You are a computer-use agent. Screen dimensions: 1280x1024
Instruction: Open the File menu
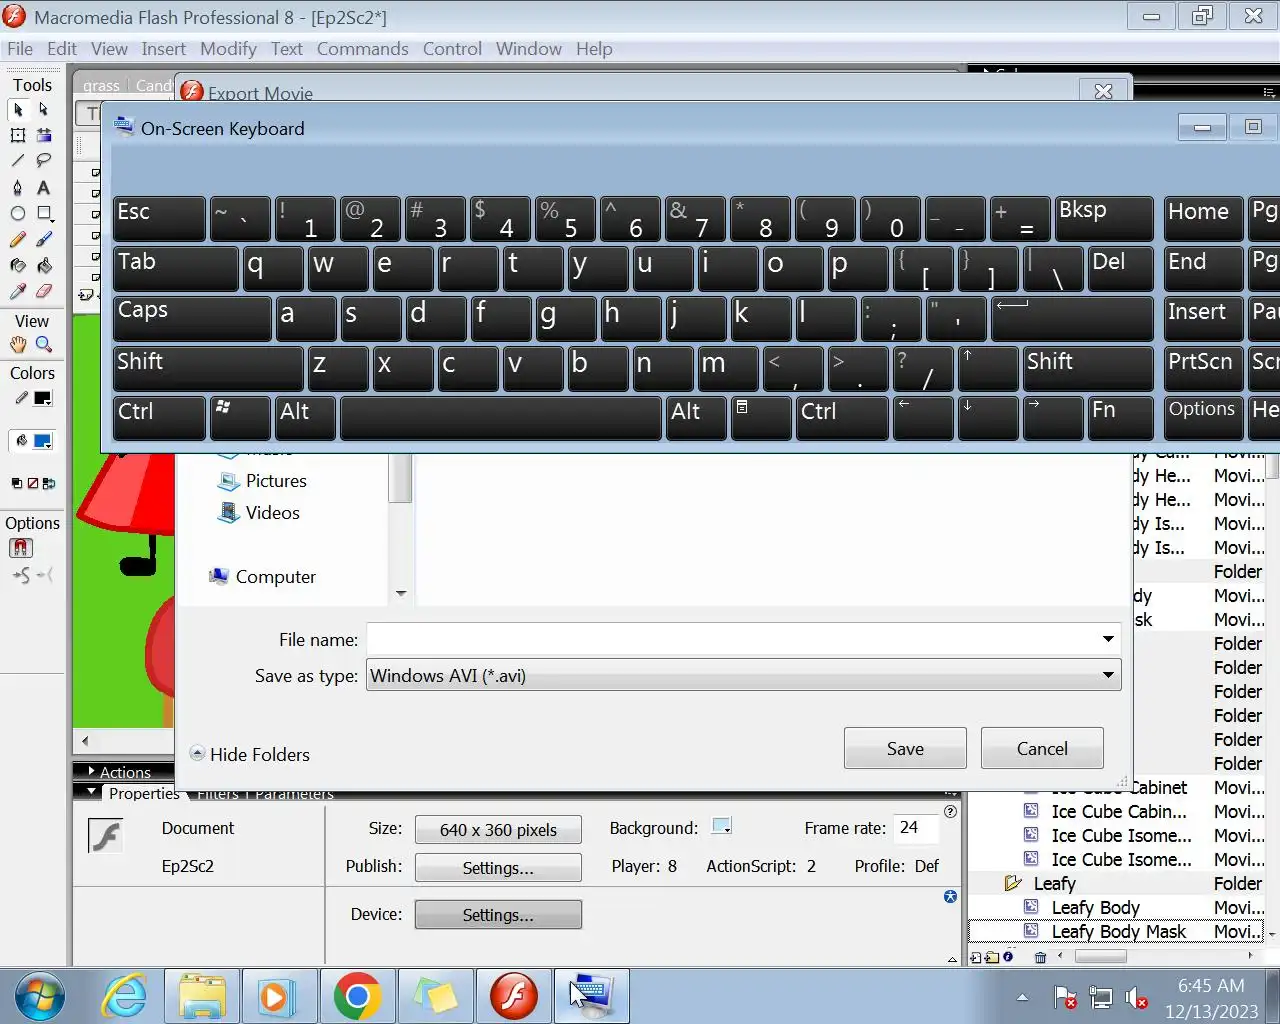pos(20,49)
